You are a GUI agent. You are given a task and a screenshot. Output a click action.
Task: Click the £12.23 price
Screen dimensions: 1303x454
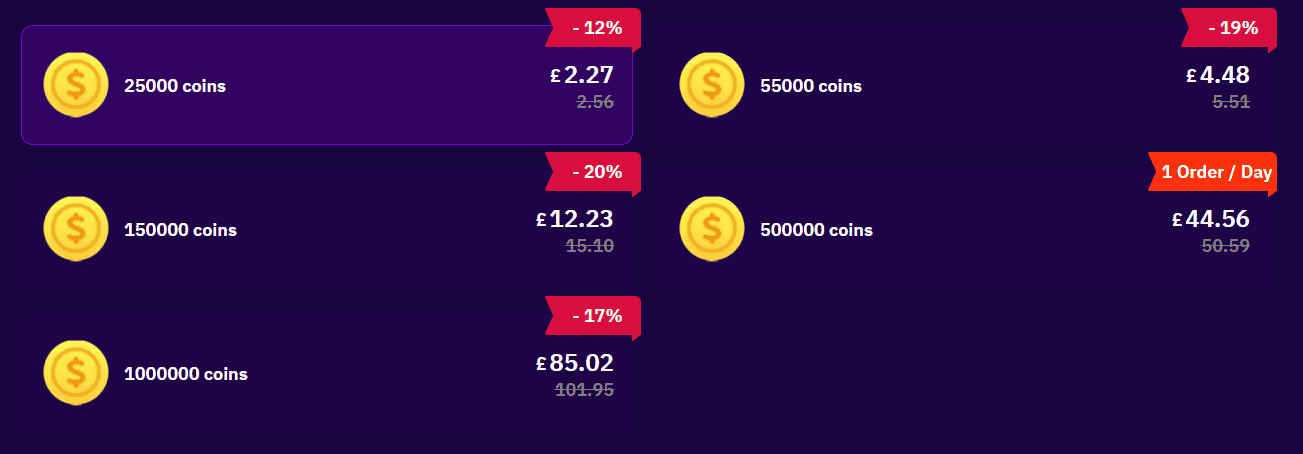coord(575,219)
